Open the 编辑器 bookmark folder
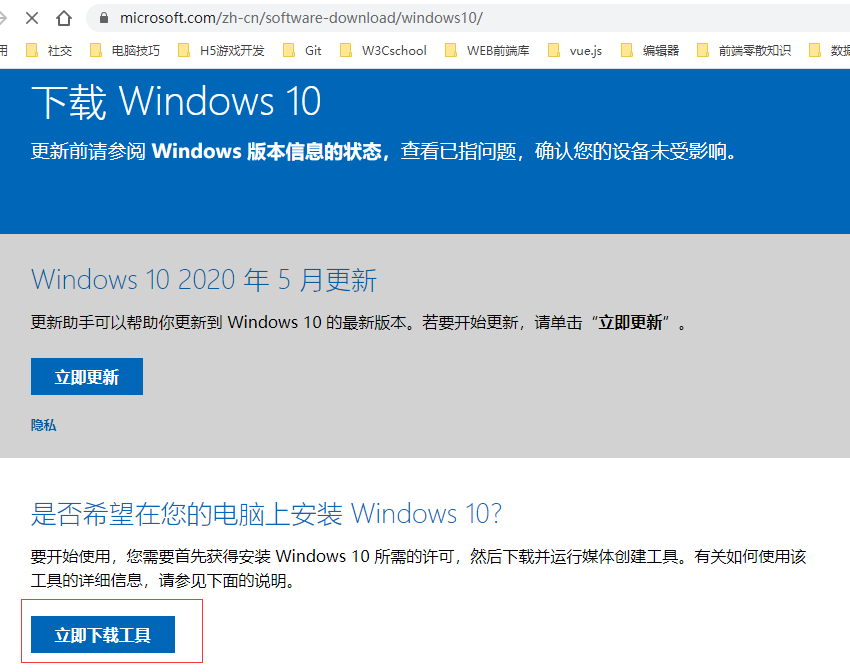 click(651, 50)
